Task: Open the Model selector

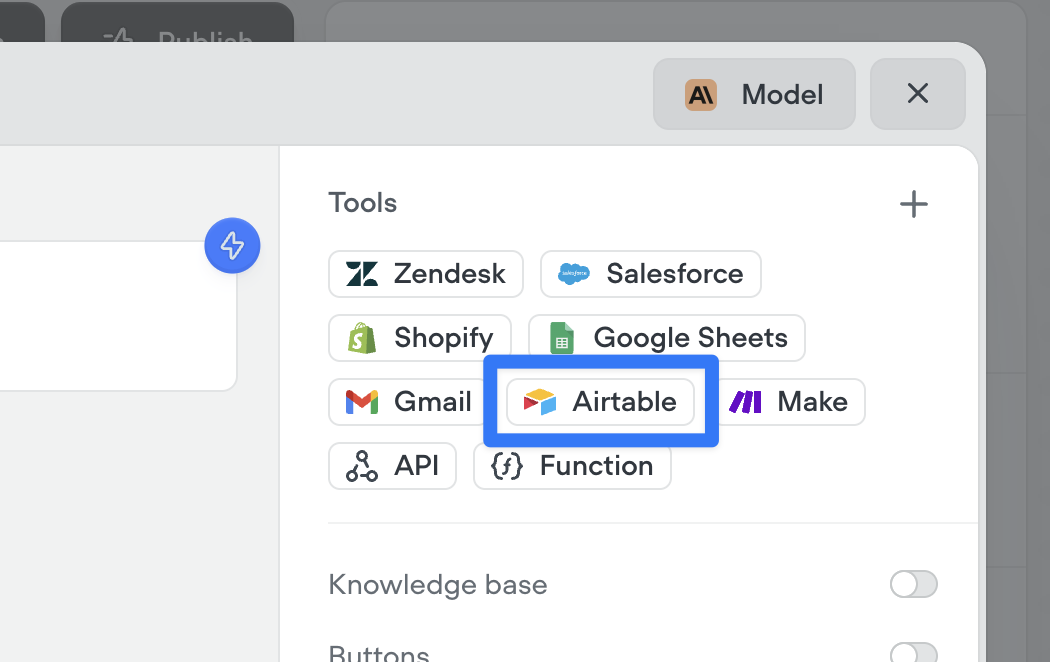Action: tap(754, 94)
